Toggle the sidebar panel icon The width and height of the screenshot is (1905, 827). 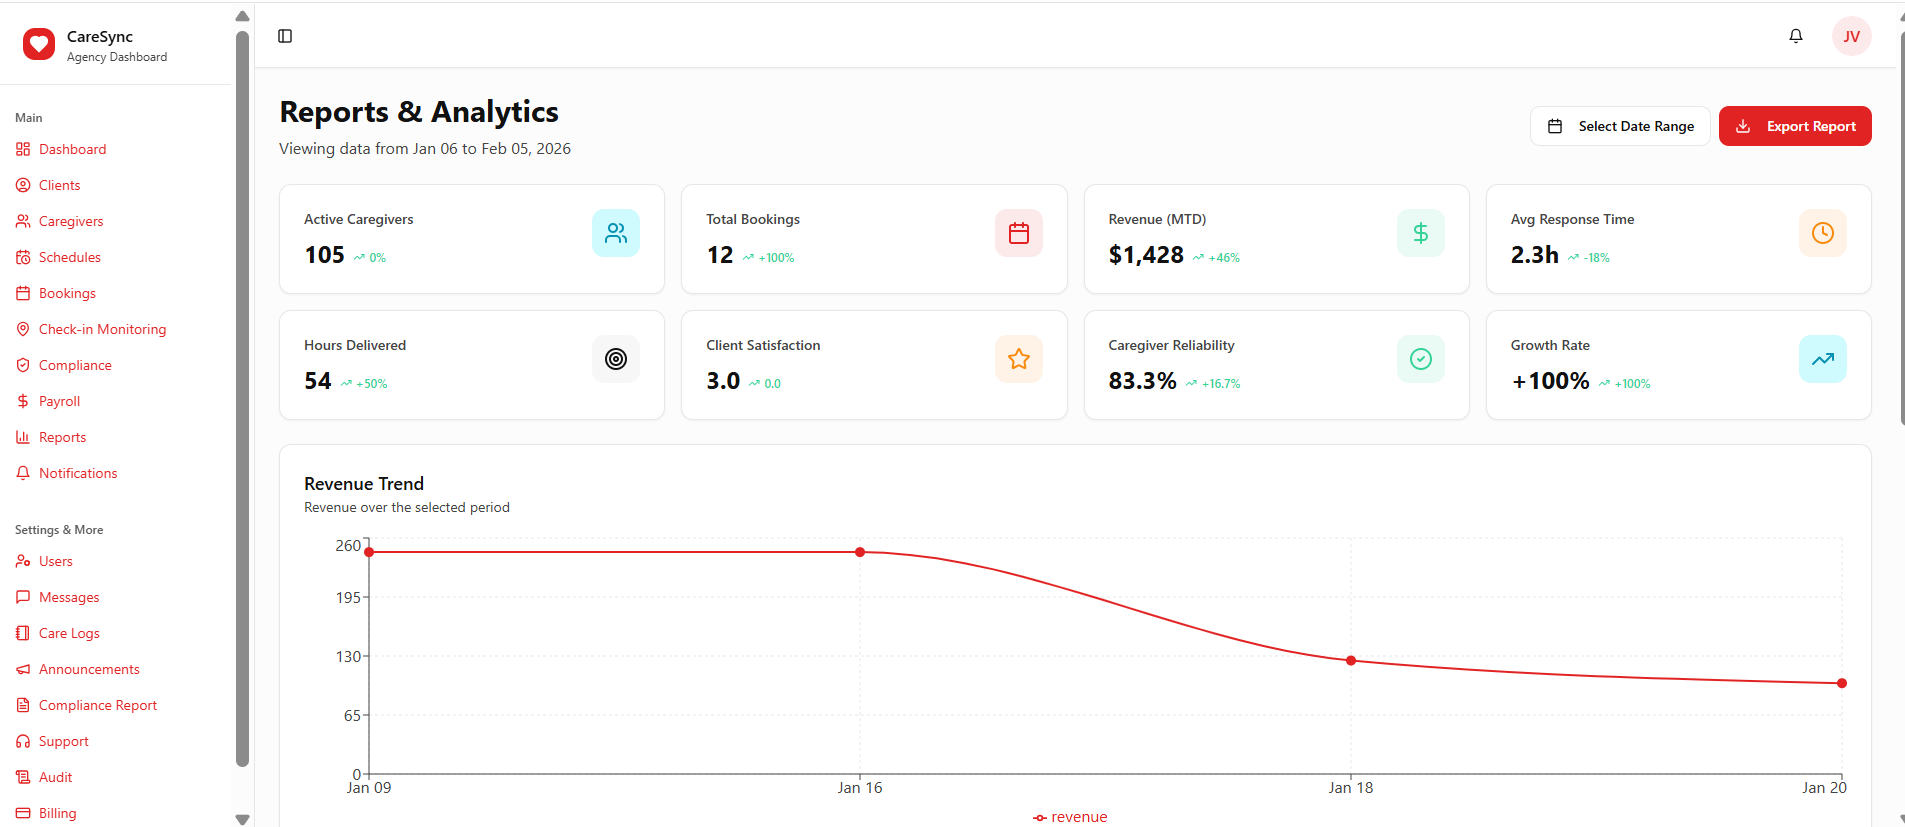click(x=285, y=36)
